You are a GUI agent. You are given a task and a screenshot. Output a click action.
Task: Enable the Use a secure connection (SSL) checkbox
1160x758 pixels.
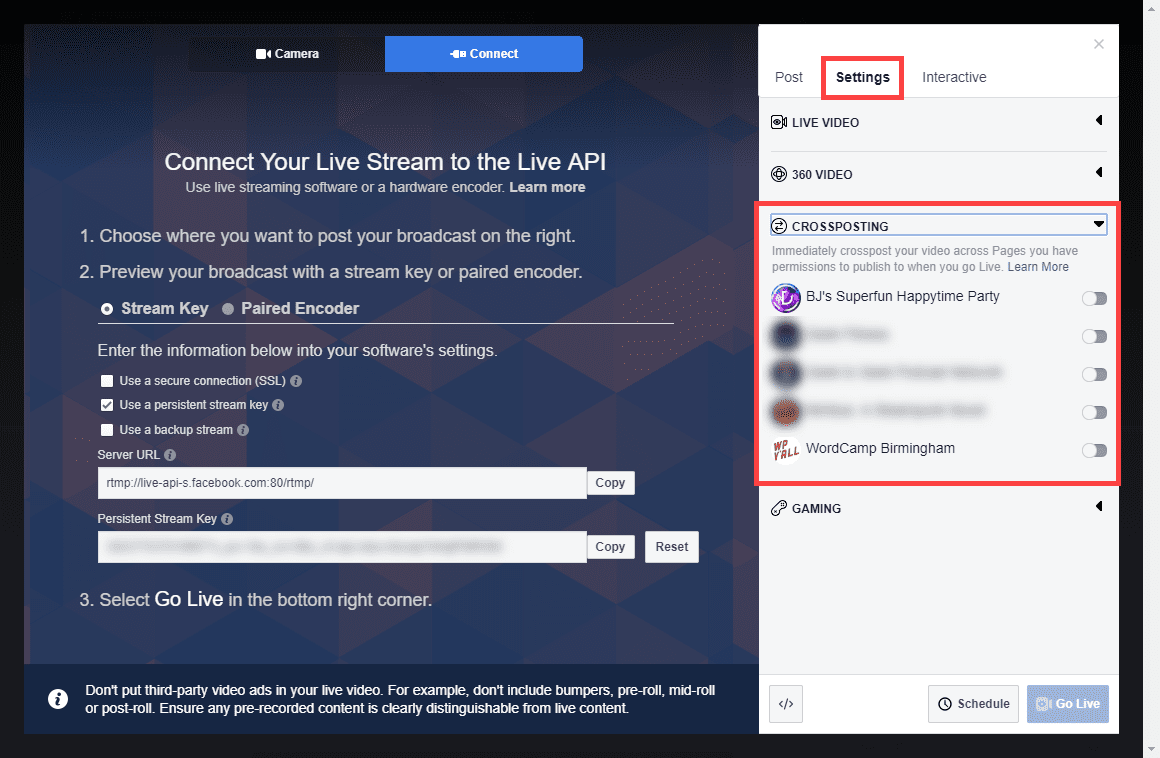[106, 381]
